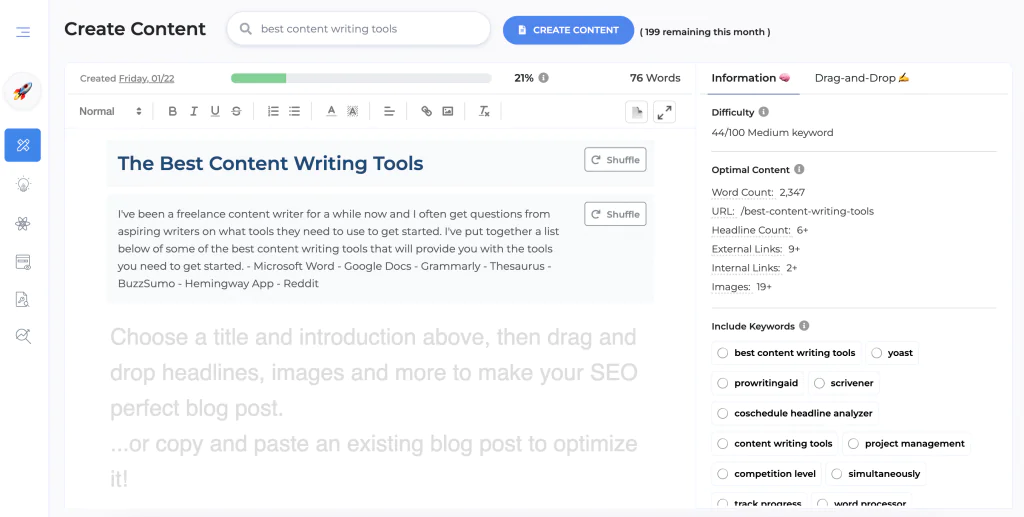Expand editor to fullscreen
1024x517 pixels.
click(x=664, y=112)
